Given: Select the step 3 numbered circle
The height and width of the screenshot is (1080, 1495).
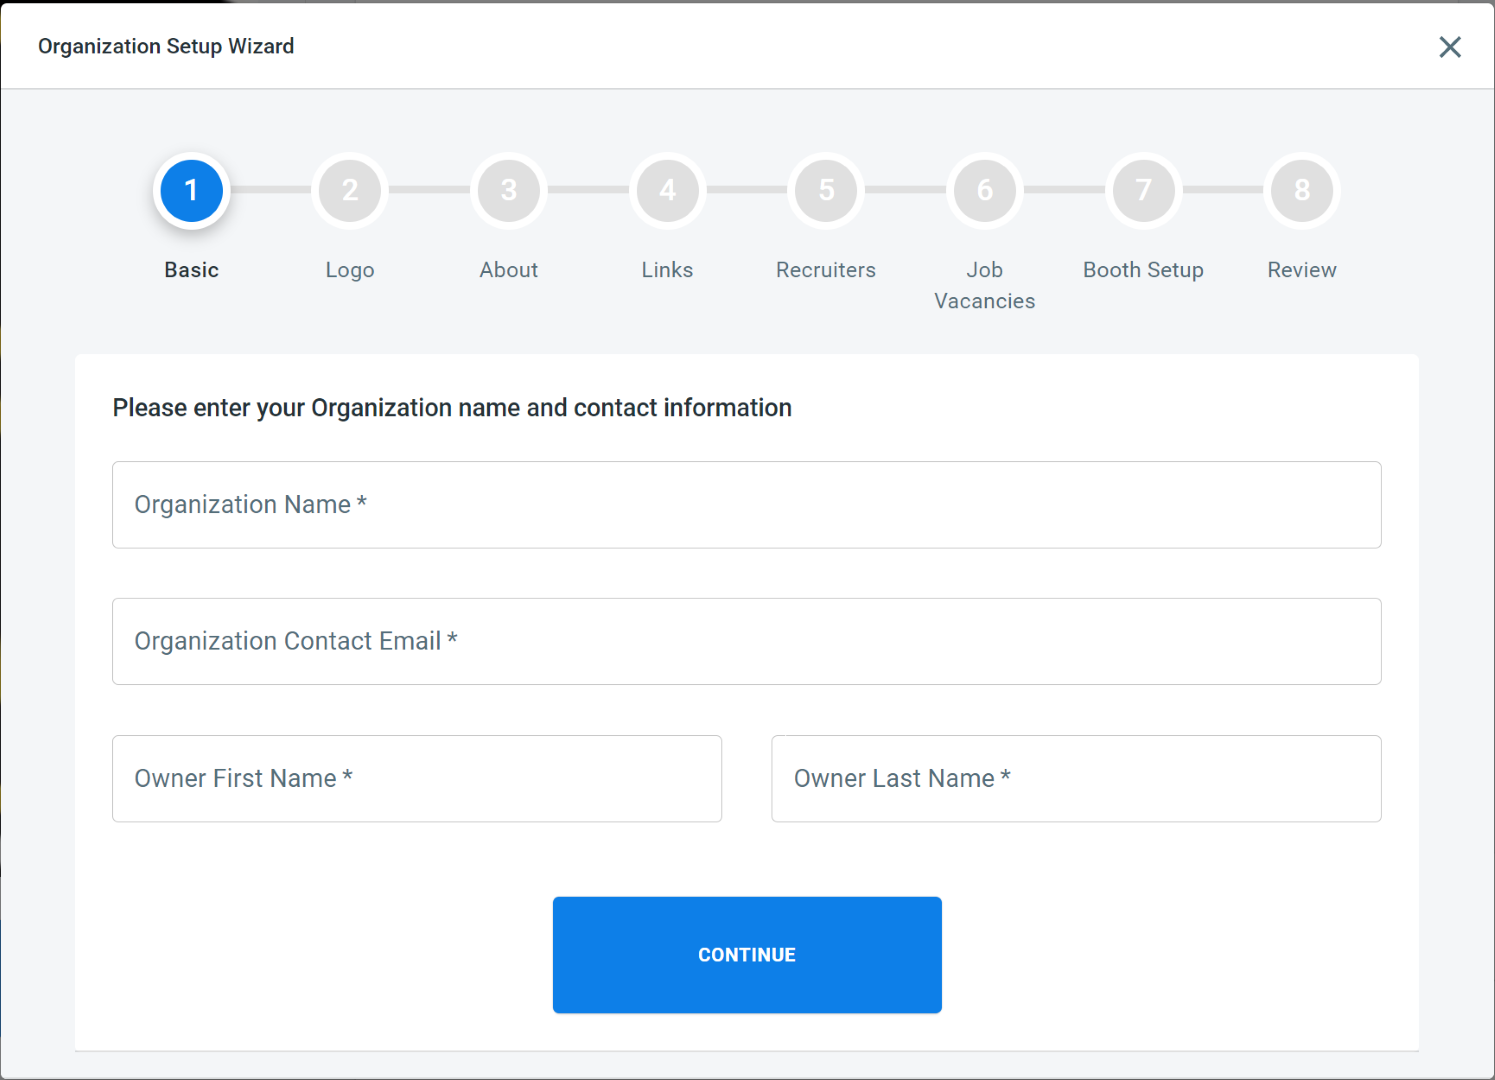Looking at the screenshot, I should (x=509, y=190).
